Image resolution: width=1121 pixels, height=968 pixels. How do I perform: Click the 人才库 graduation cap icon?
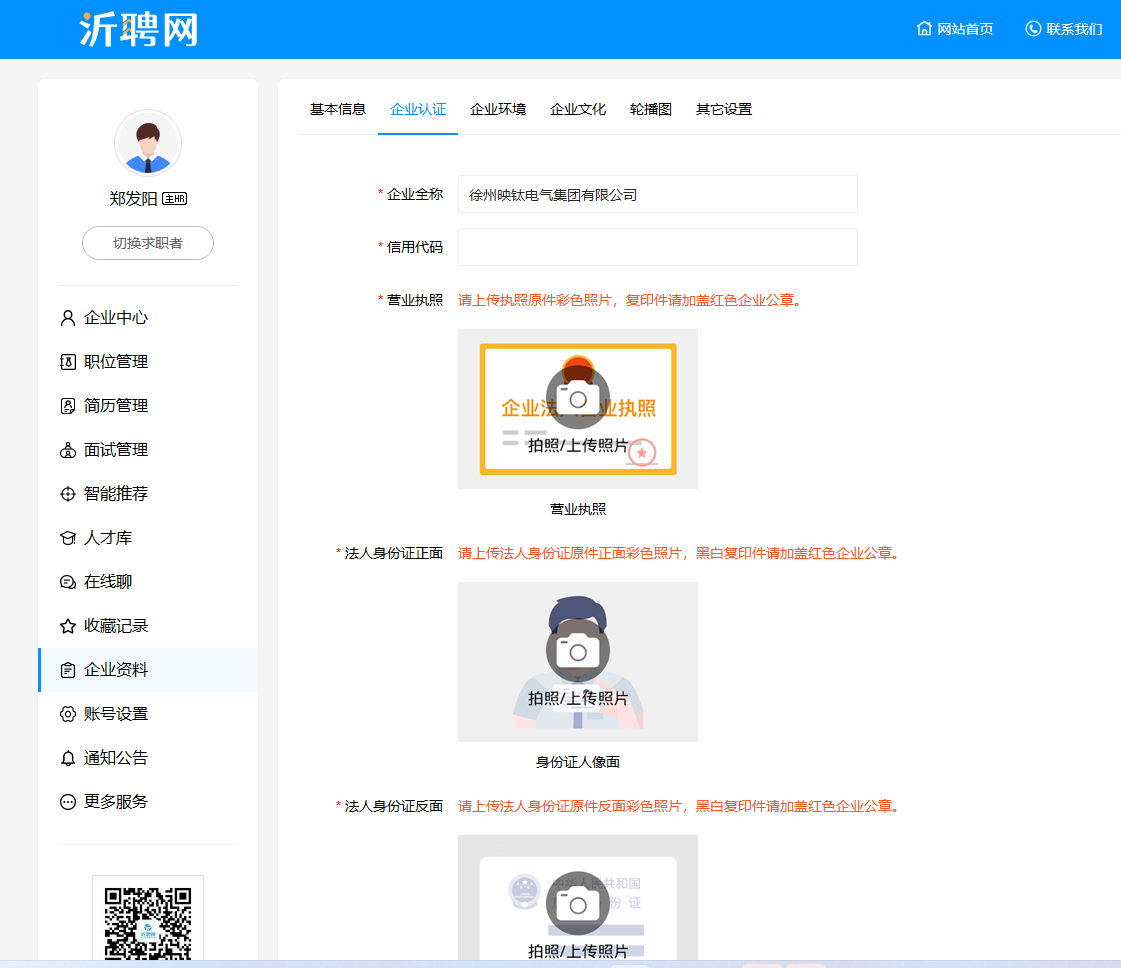[x=68, y=538]
